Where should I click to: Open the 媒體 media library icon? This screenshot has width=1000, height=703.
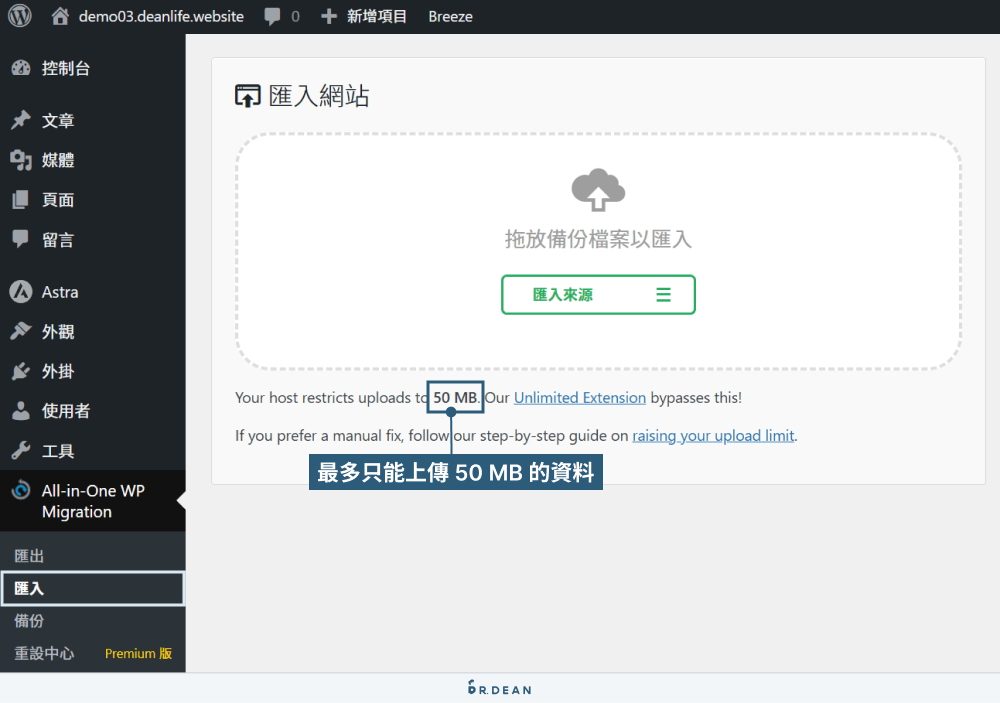[x=22, y=159]
